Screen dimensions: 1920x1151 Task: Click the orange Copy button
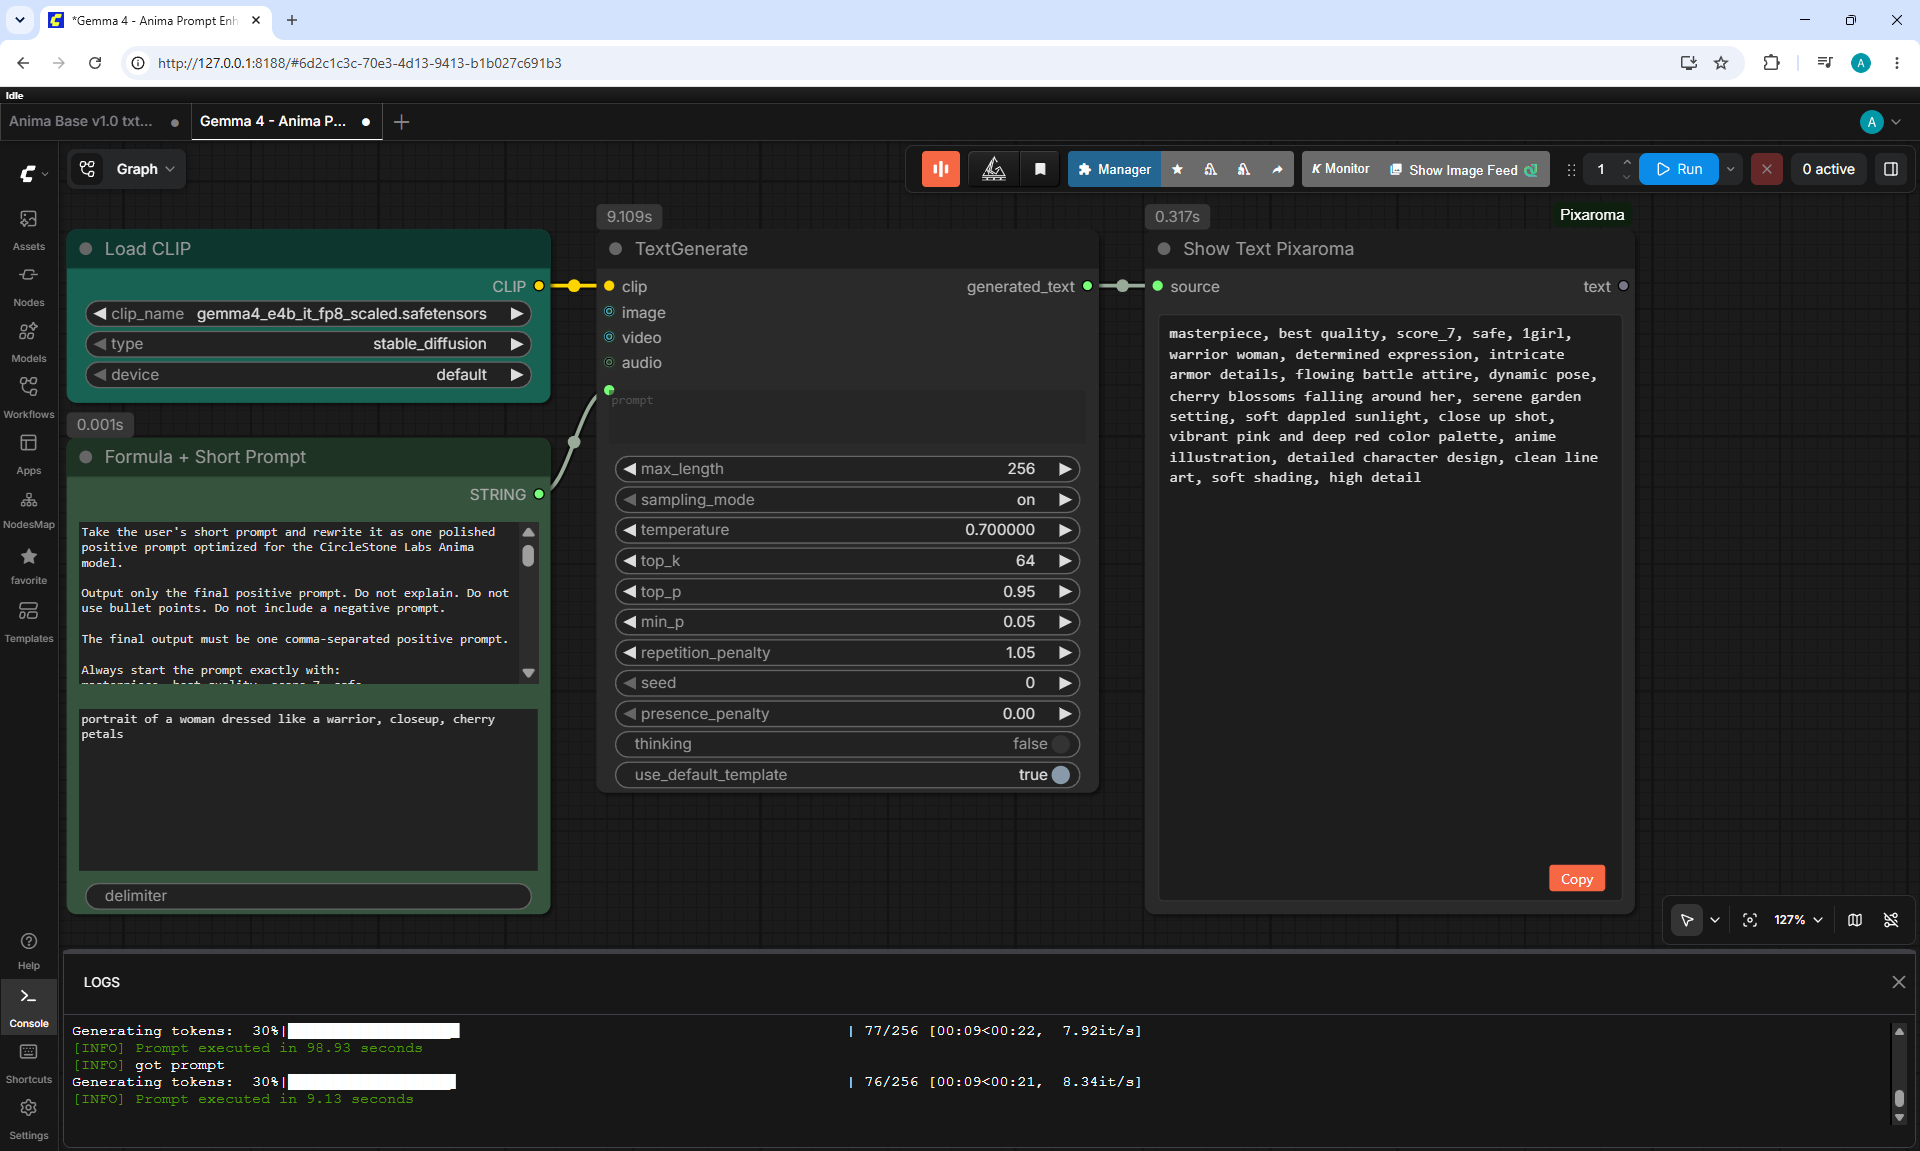(1576, 879)
